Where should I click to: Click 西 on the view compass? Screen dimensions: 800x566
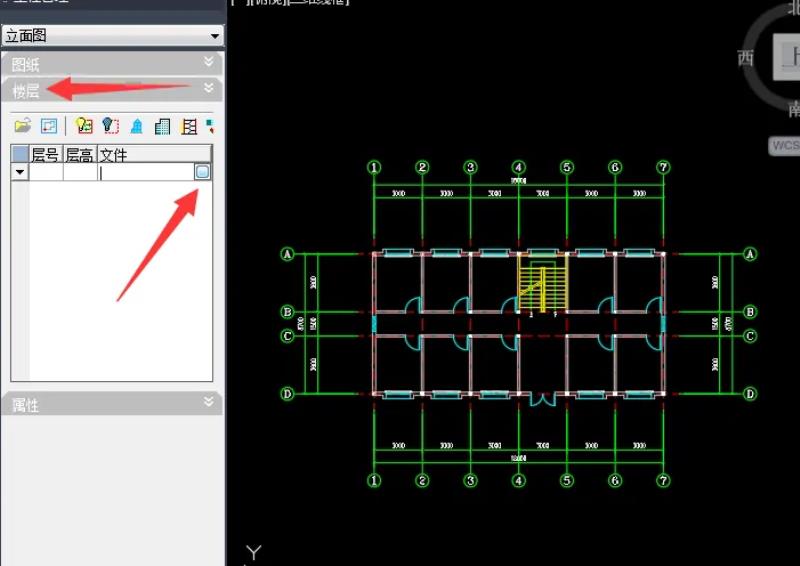(x=745, y=58)
